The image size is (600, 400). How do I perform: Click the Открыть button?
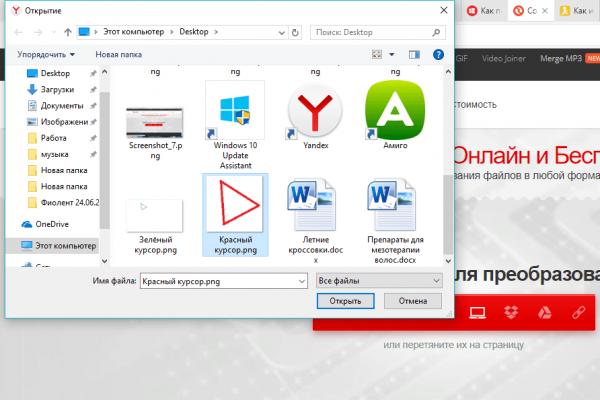345,301
